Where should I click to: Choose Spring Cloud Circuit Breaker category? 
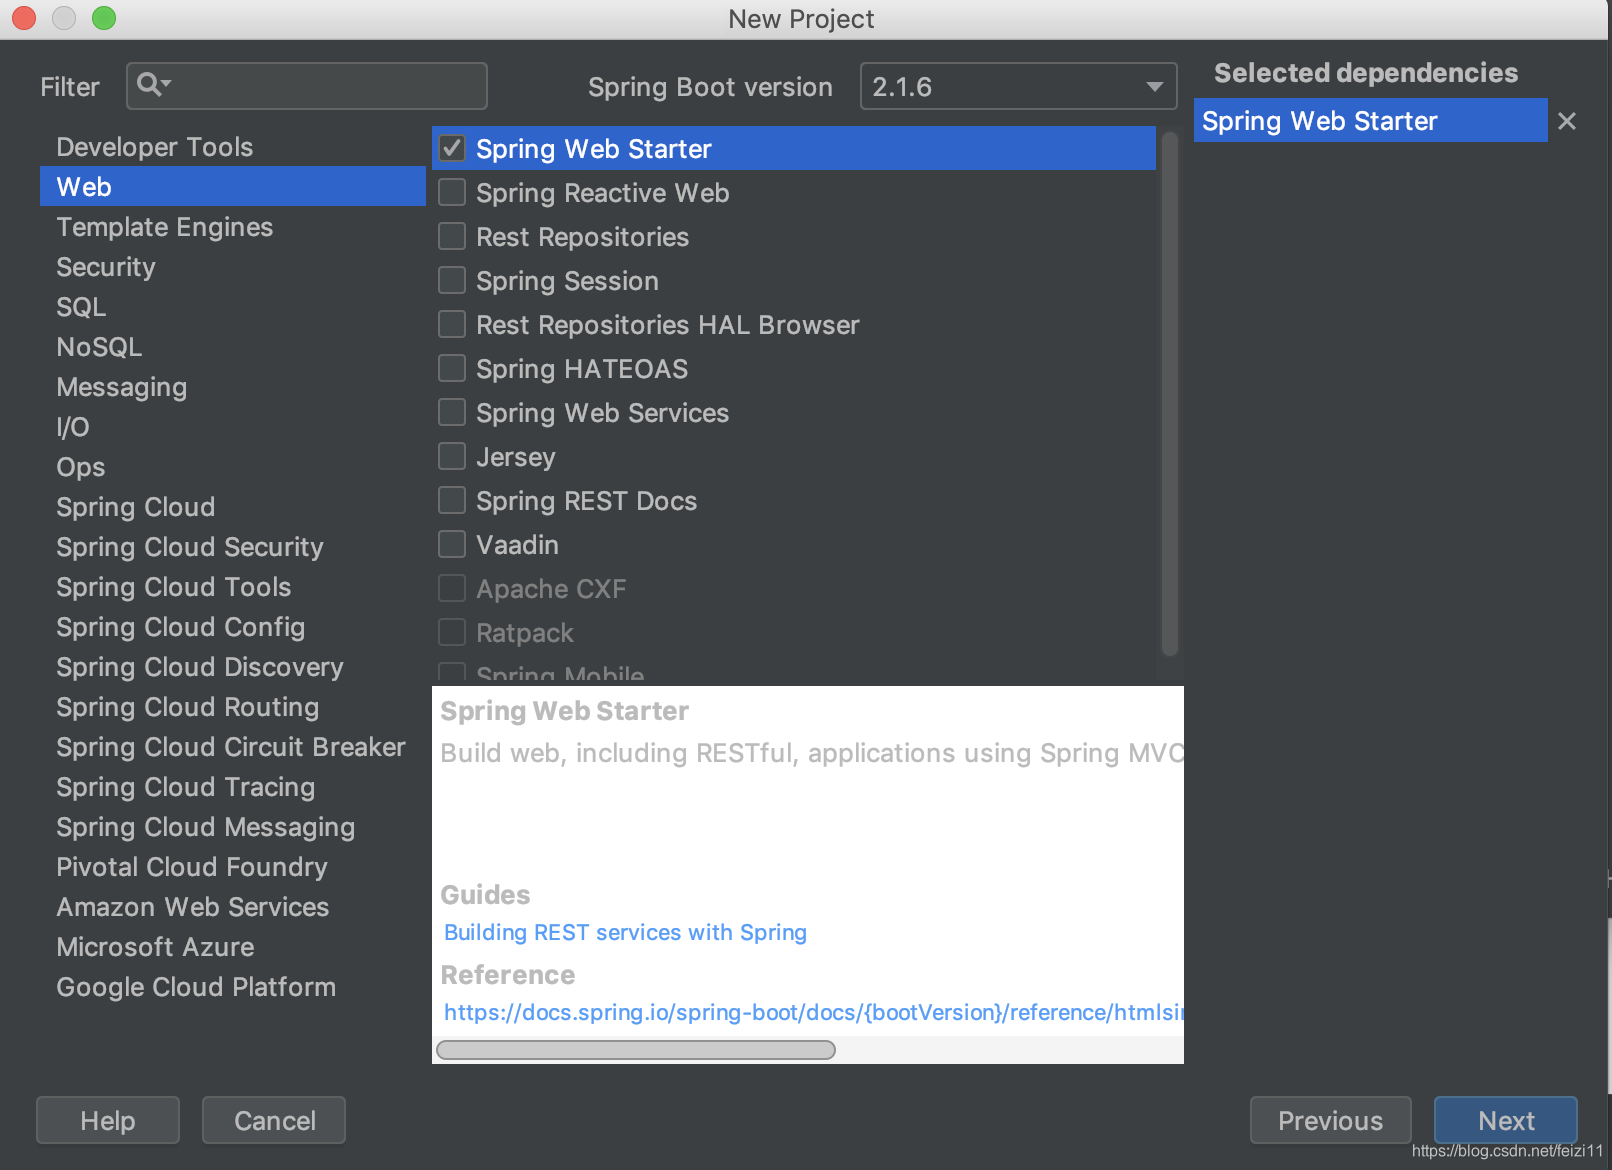pyautogui.click(x=232, y=747)
